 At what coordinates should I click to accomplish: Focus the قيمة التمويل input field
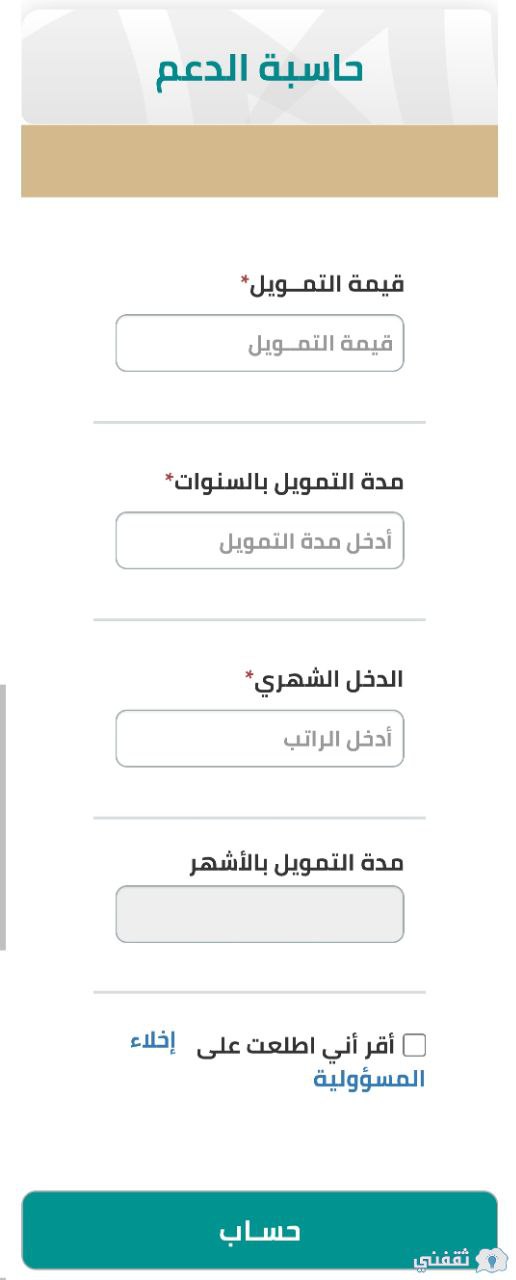coord(260,343)
